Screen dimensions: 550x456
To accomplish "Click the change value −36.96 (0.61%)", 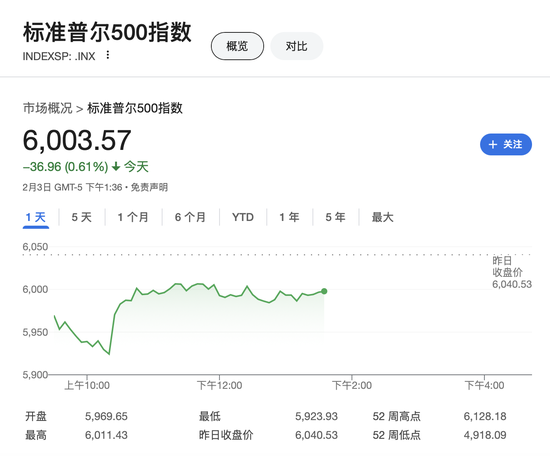I will (x=66, y=167).
